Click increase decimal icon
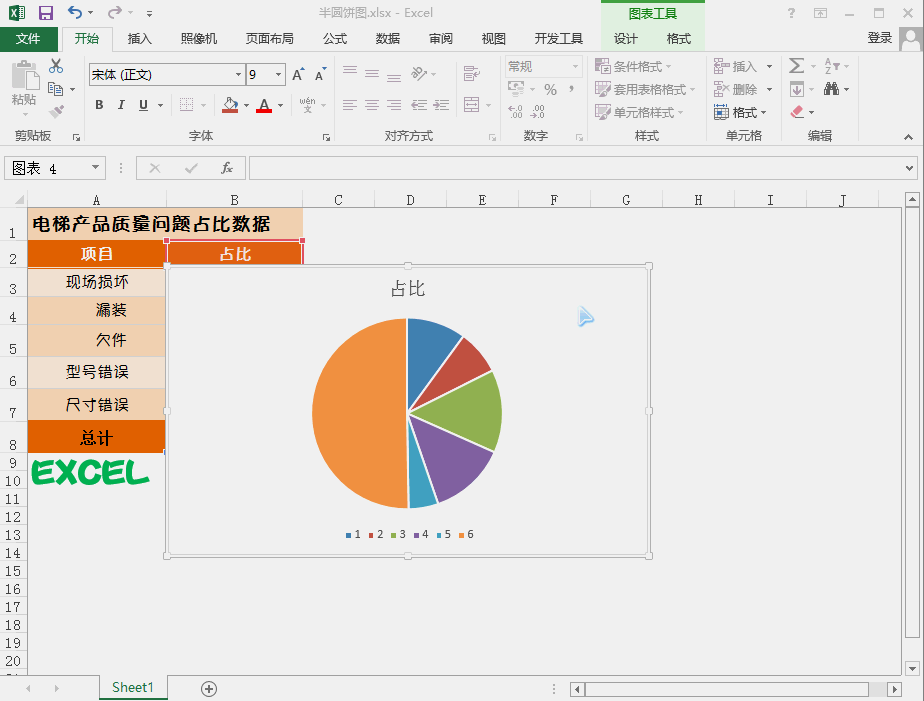924x701 pixels. 515,111
